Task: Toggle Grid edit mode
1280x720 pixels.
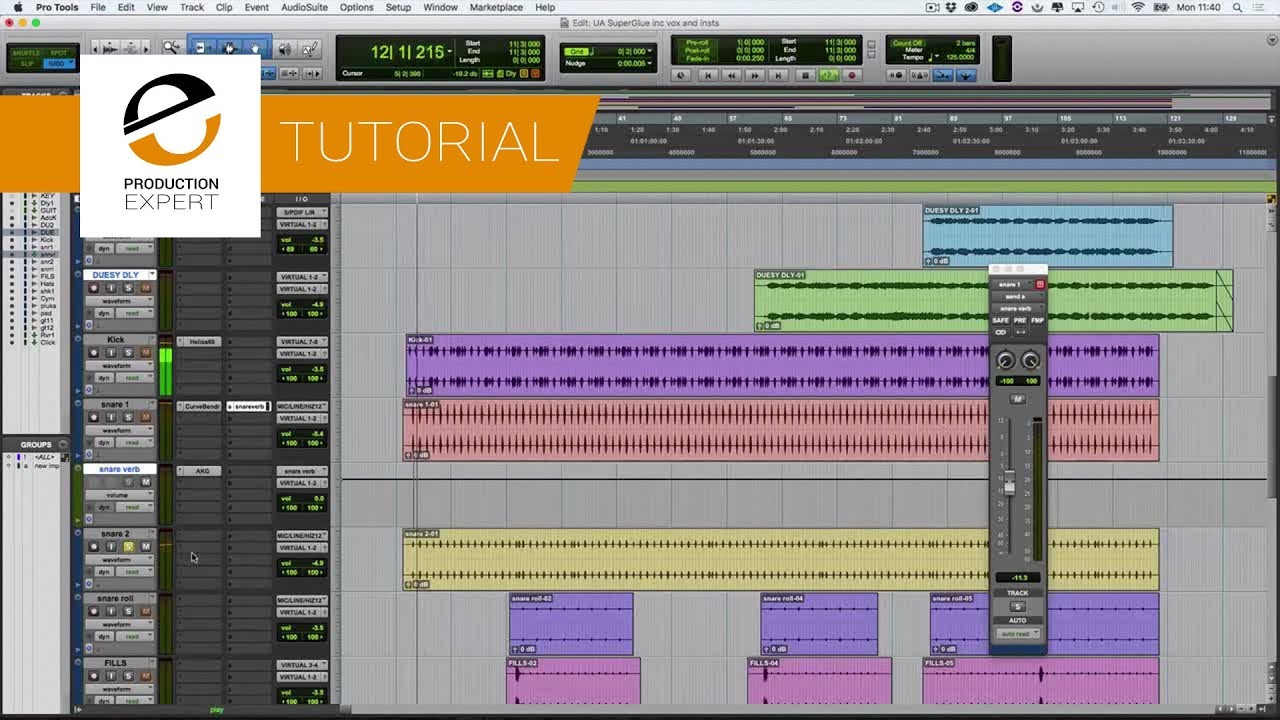Action: tap(57, 63)
